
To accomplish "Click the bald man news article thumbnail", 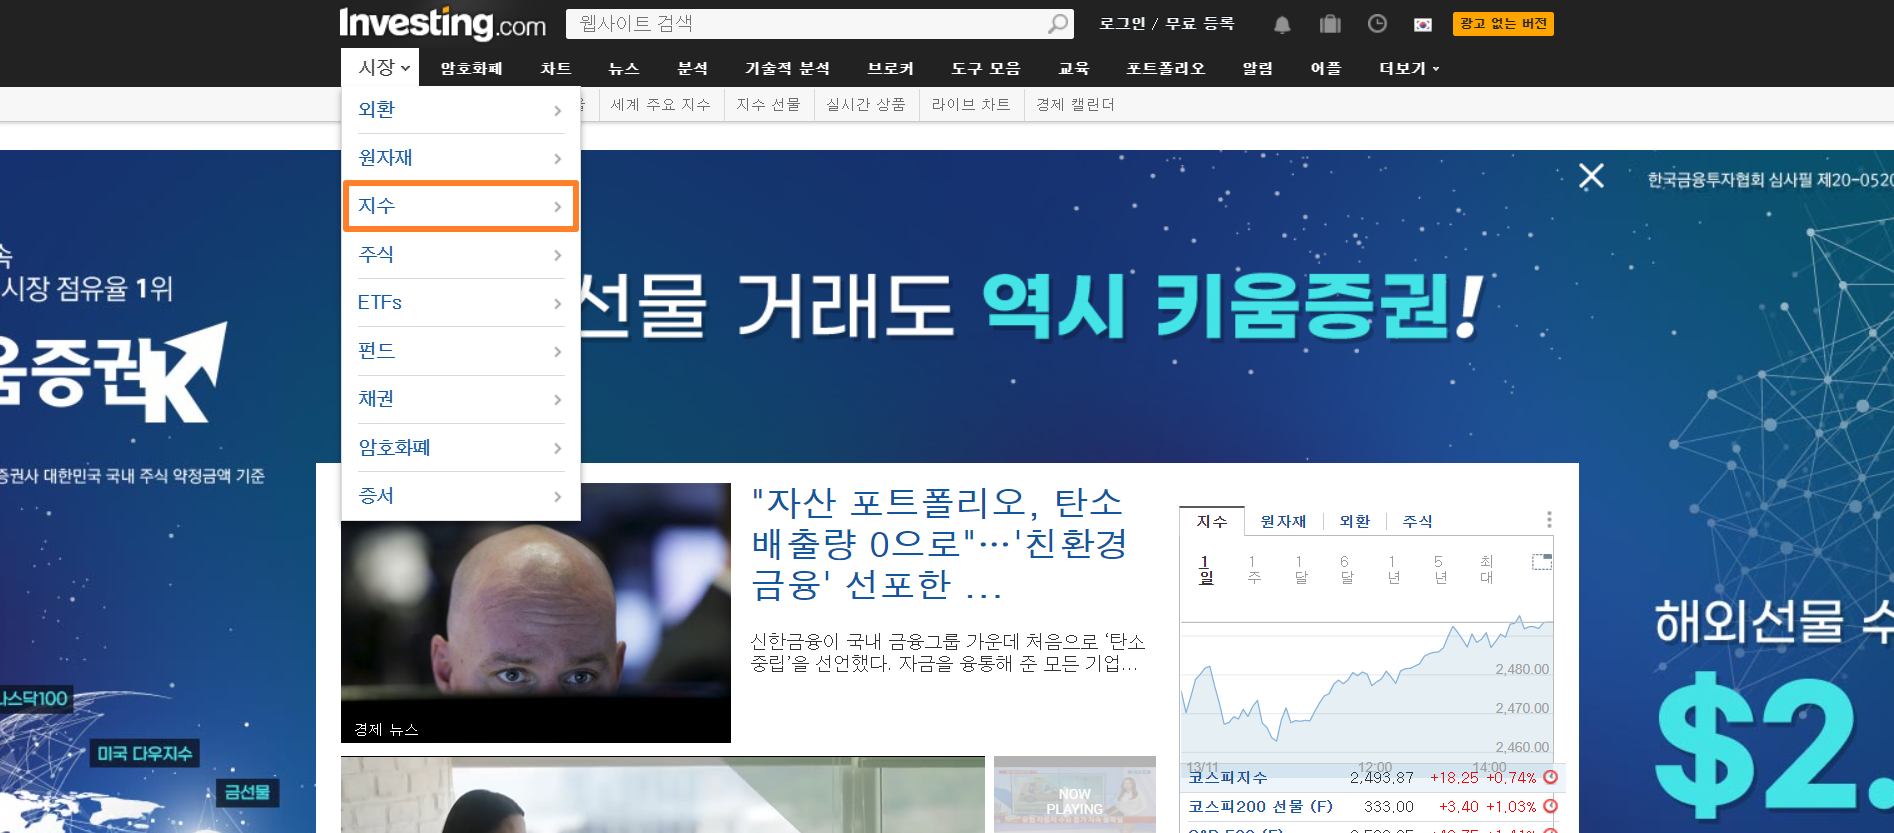I will point(536,612).
